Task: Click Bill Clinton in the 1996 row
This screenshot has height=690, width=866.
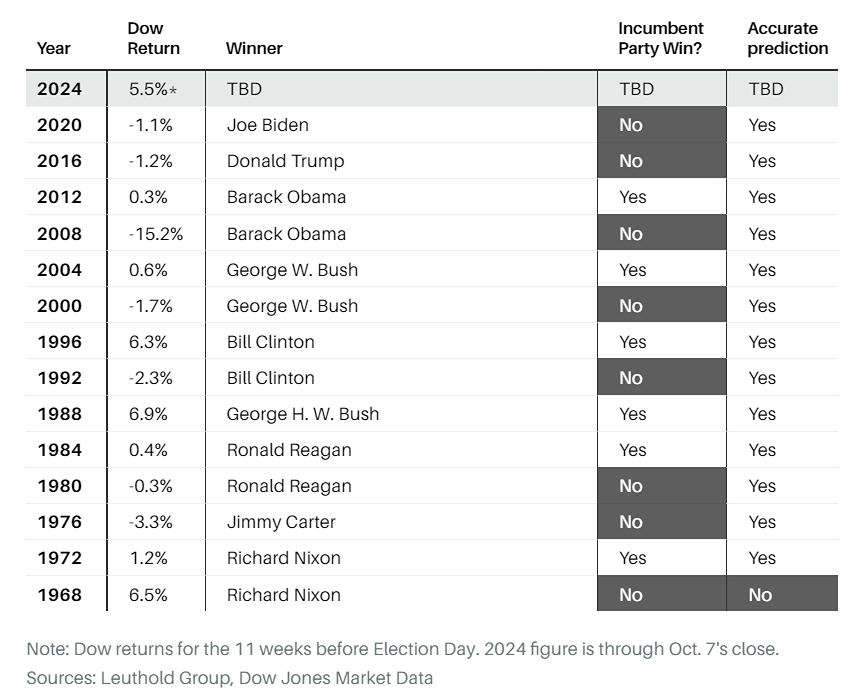Action: coord(270,342)
